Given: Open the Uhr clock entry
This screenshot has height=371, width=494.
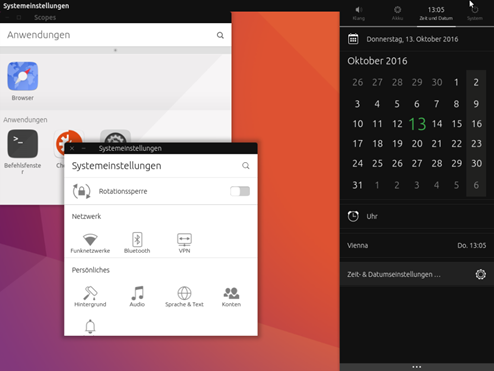Looking at the screenshot, I should coord(417,216).
